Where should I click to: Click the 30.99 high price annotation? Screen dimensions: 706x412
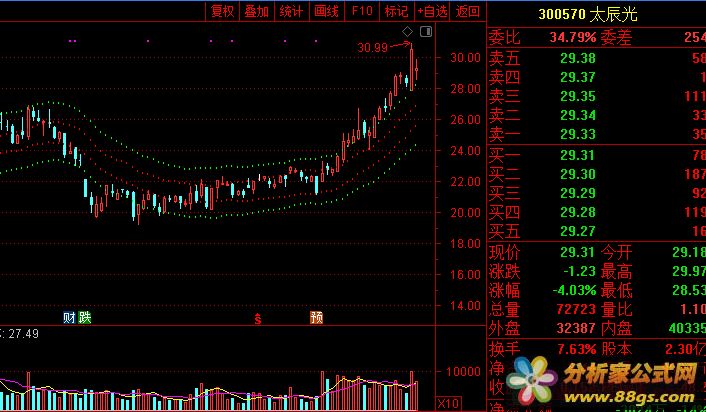click(372, 47)
